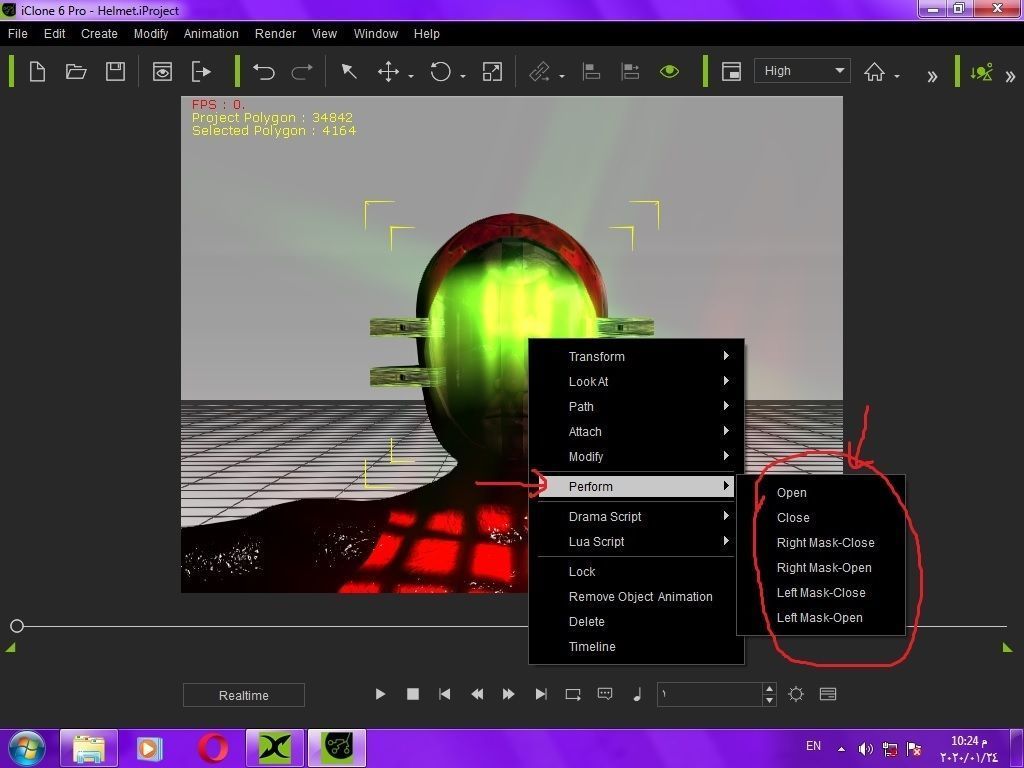Viewport: 1024px width, 768px height.
Task: Toggle the green eye visibility icon
Action: 669,71
